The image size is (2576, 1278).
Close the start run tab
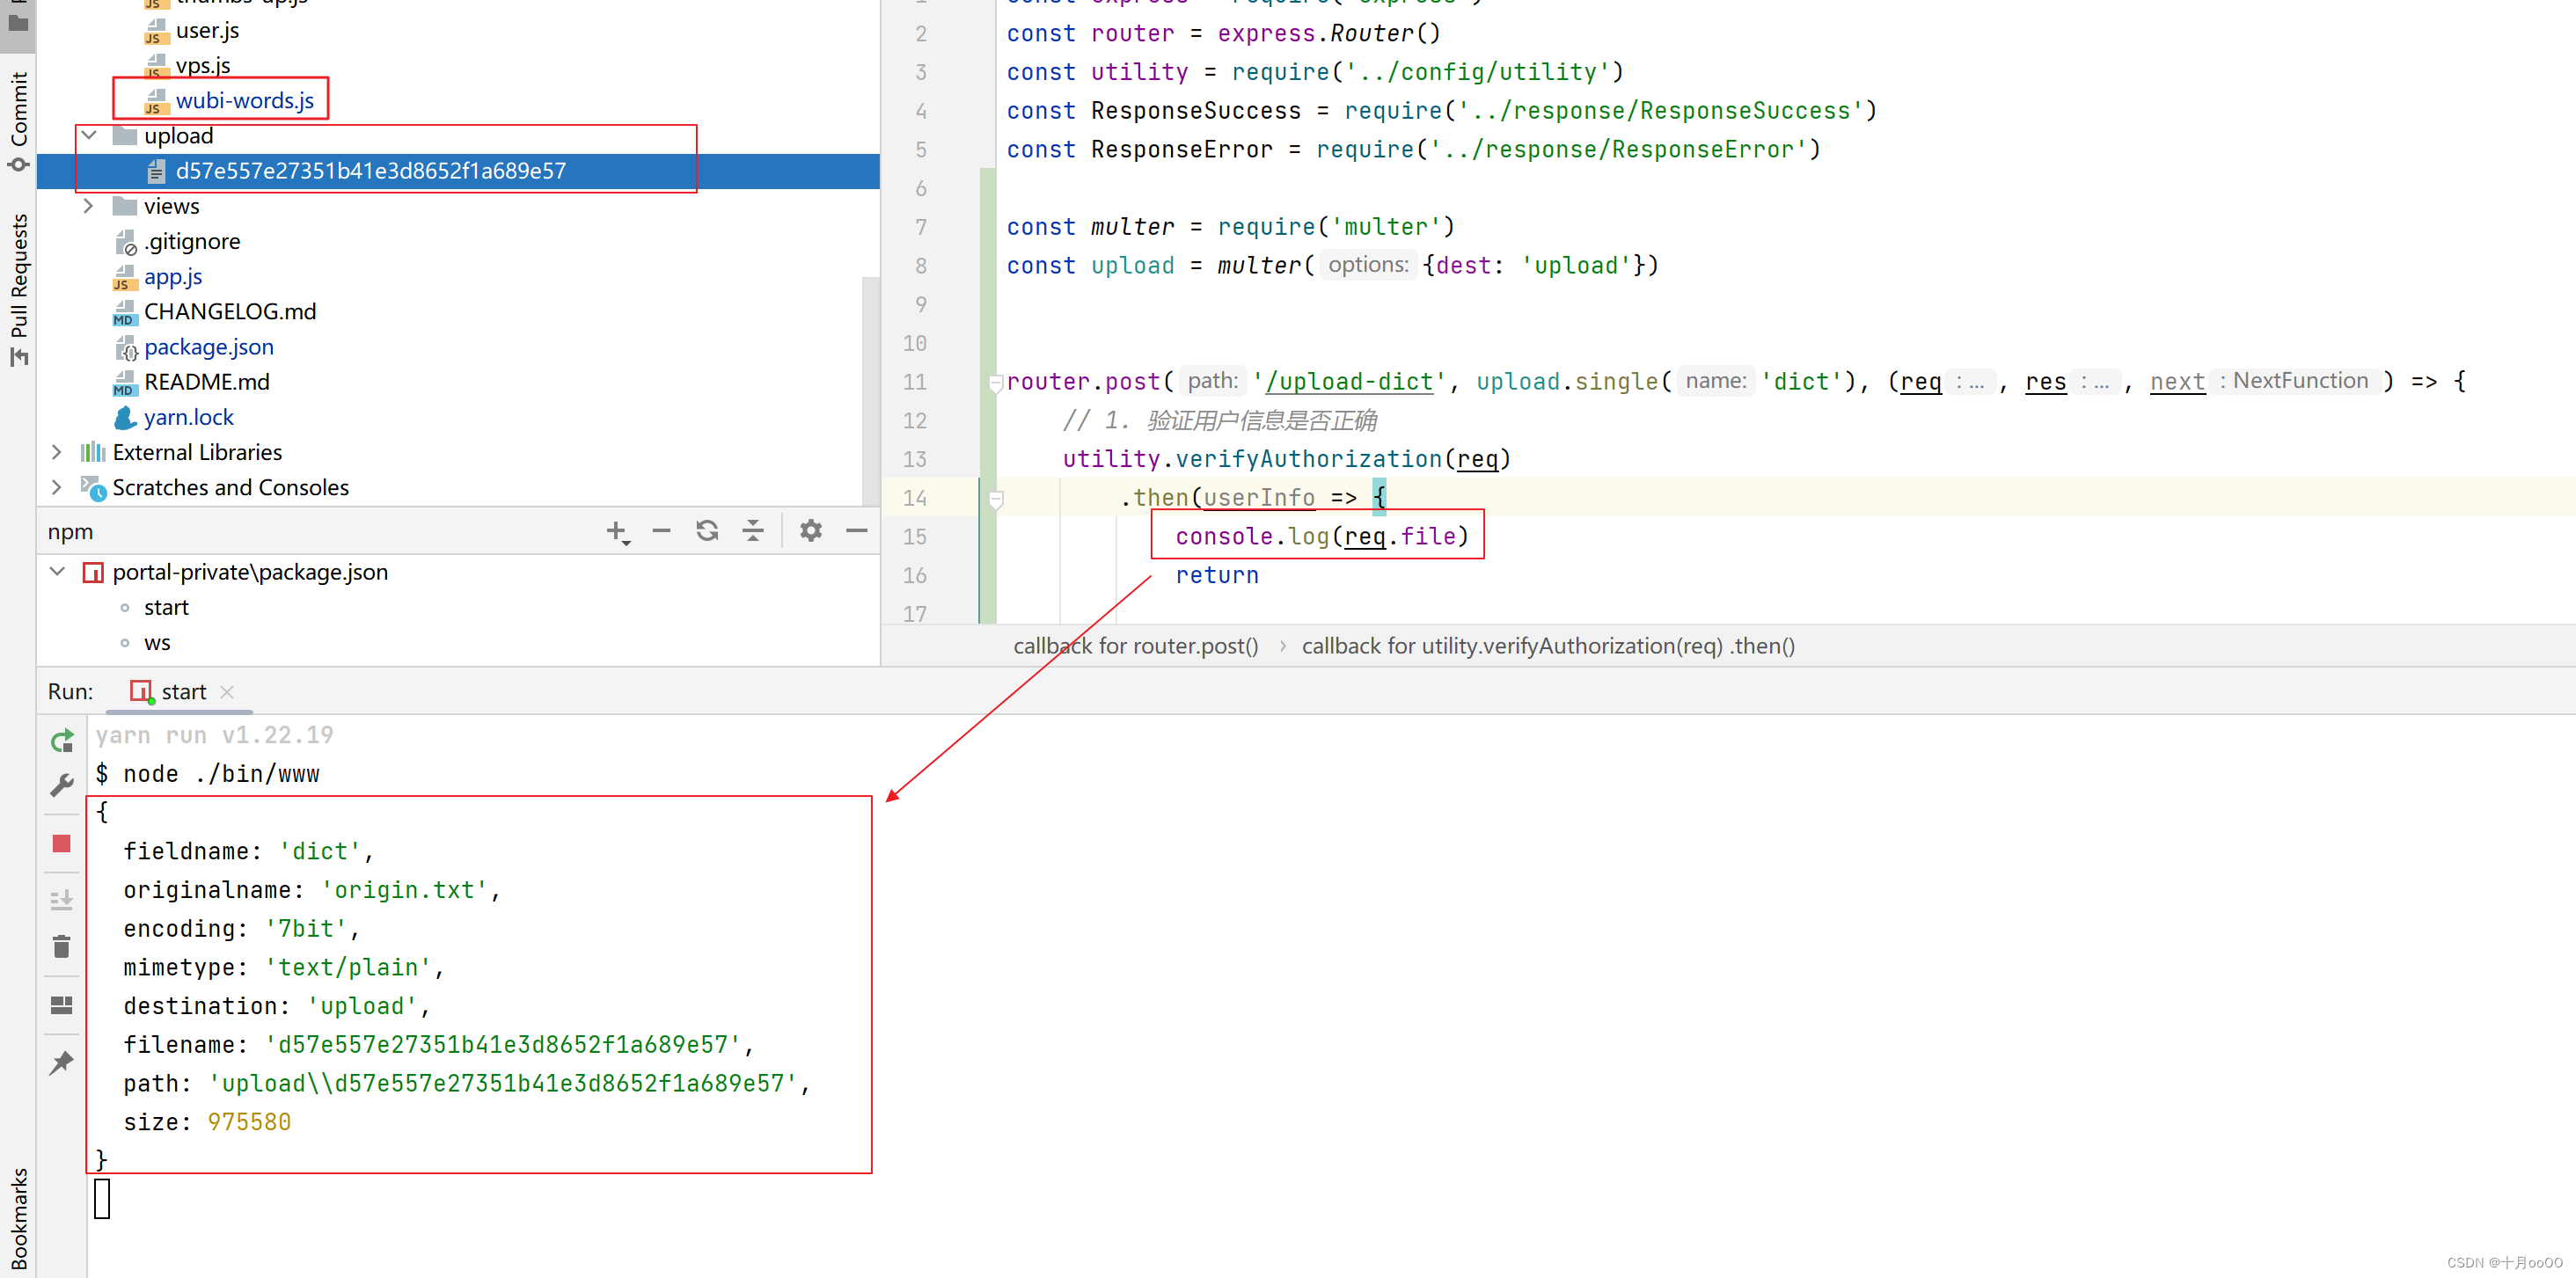click(x=227, y=692)
